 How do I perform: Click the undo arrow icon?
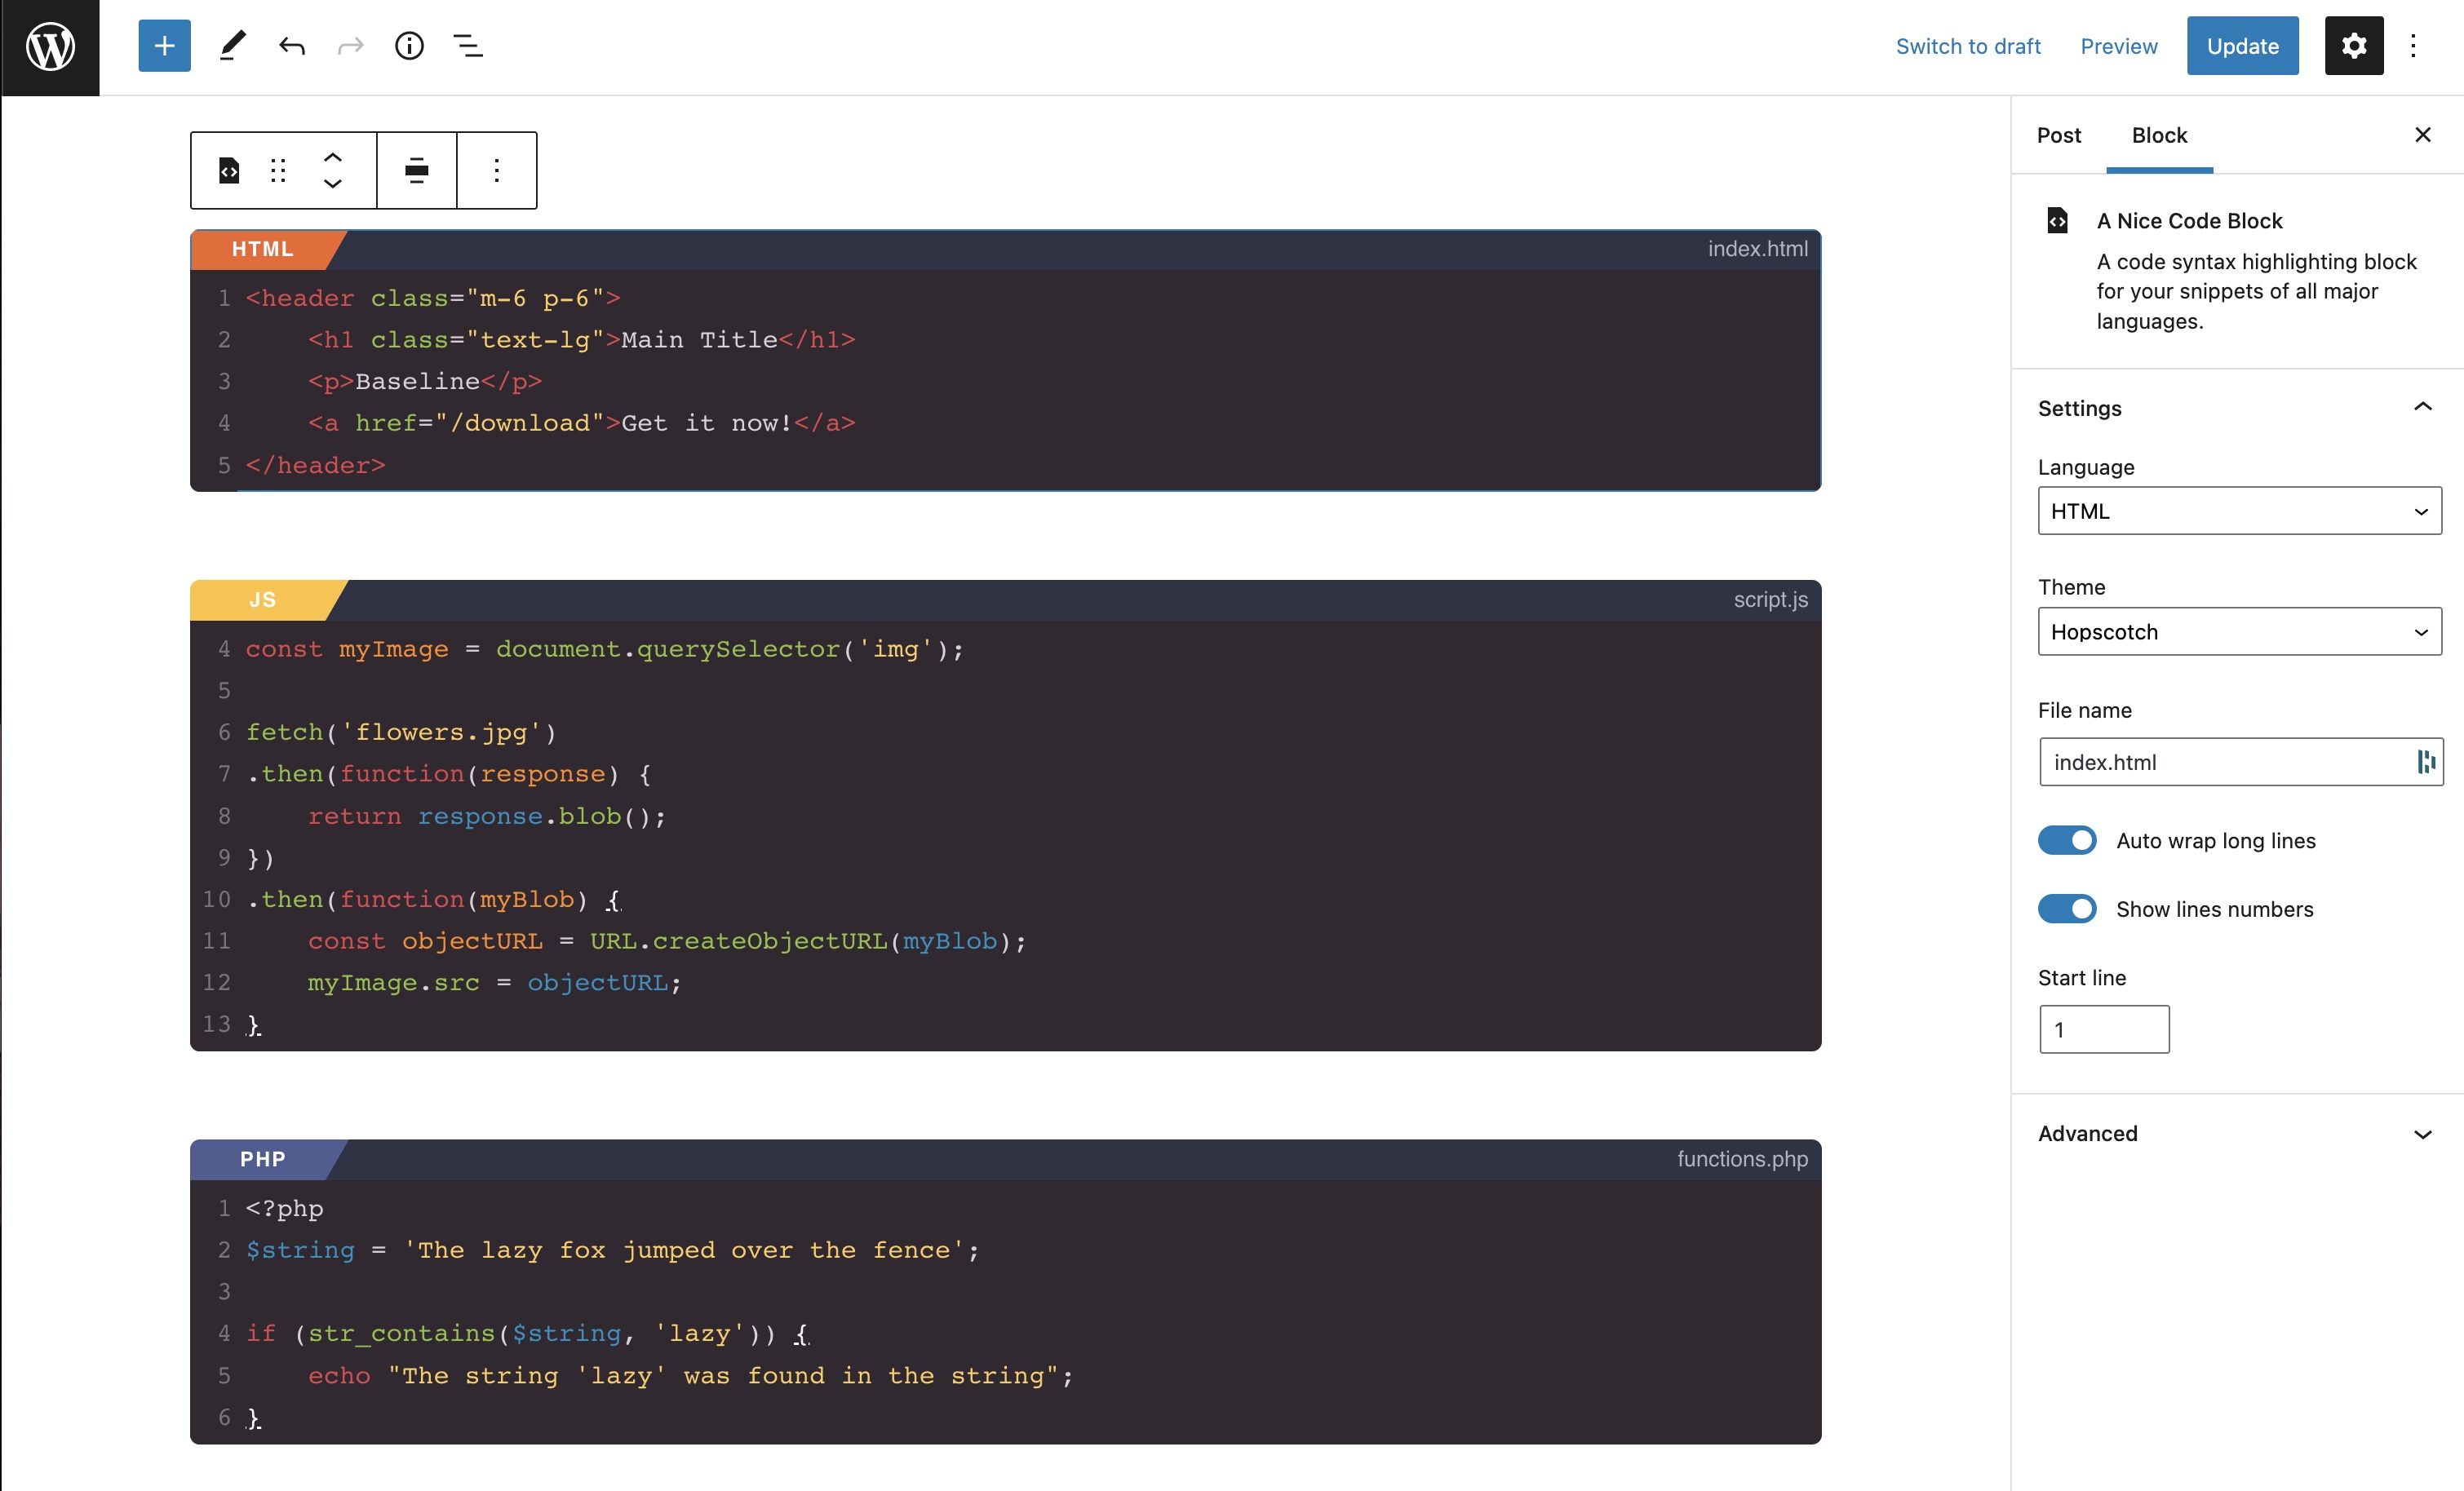click(x=292, y=46)
